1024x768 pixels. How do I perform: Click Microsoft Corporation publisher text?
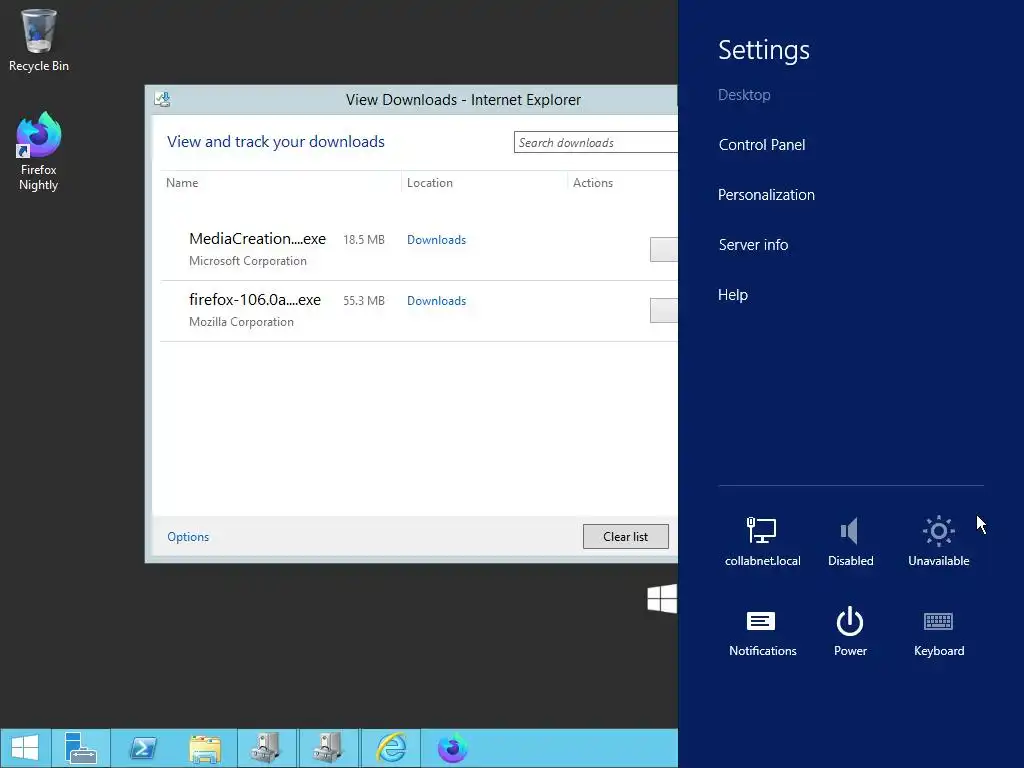pyautogui.click(x=248, y=261)
